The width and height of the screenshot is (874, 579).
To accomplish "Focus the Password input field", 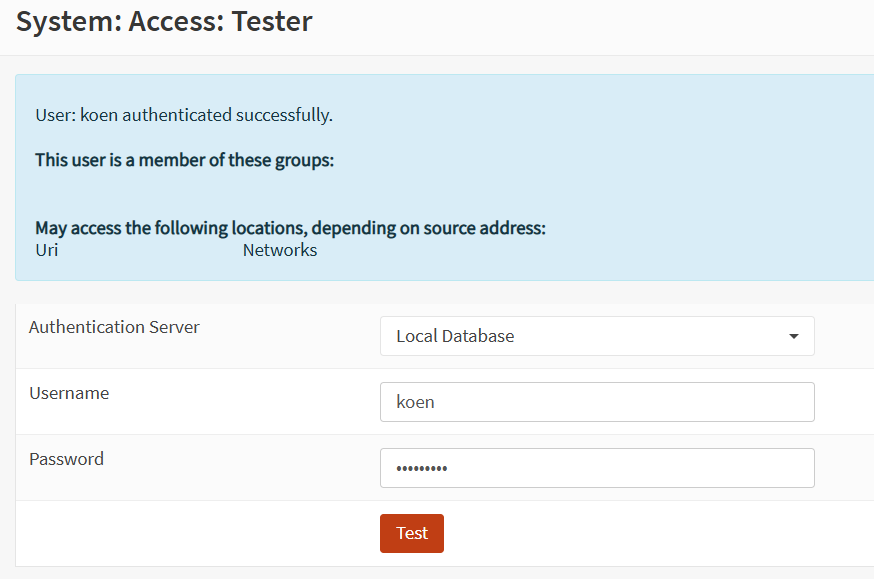I will (596, 468).
